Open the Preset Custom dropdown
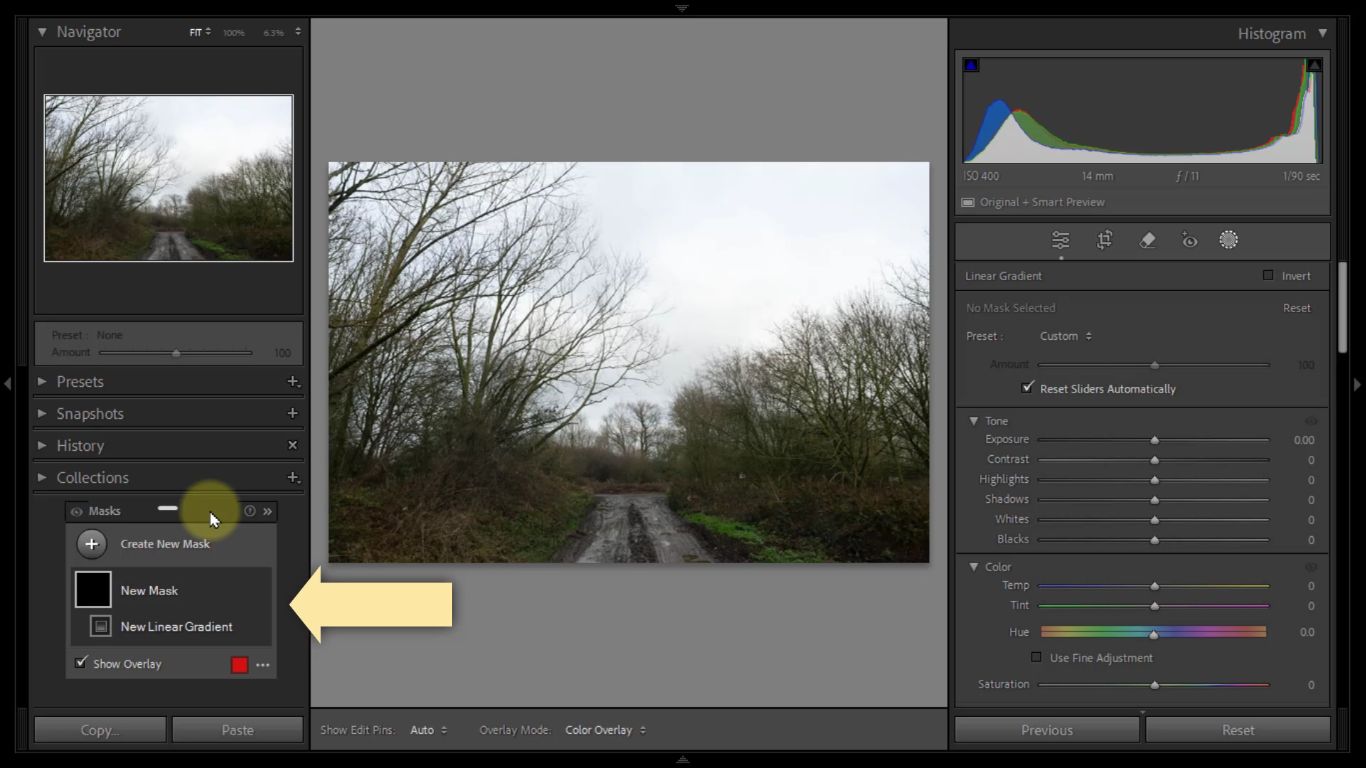Viewport: 1366px width, 768px height. click(1065, 336)
